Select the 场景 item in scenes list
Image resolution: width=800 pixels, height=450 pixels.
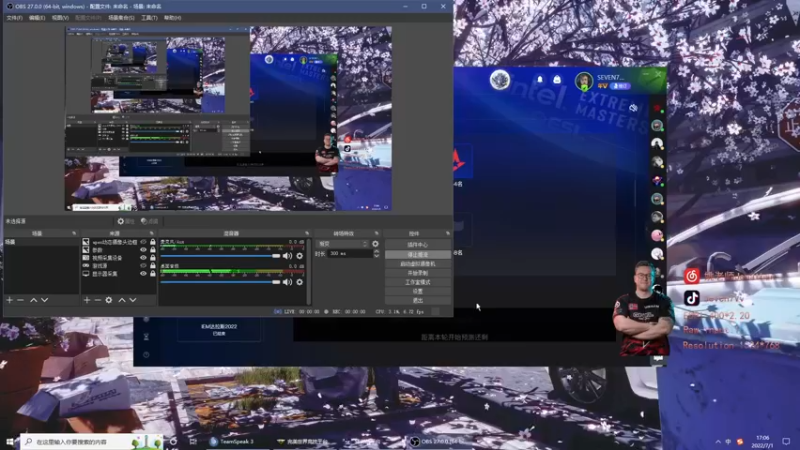41,242
